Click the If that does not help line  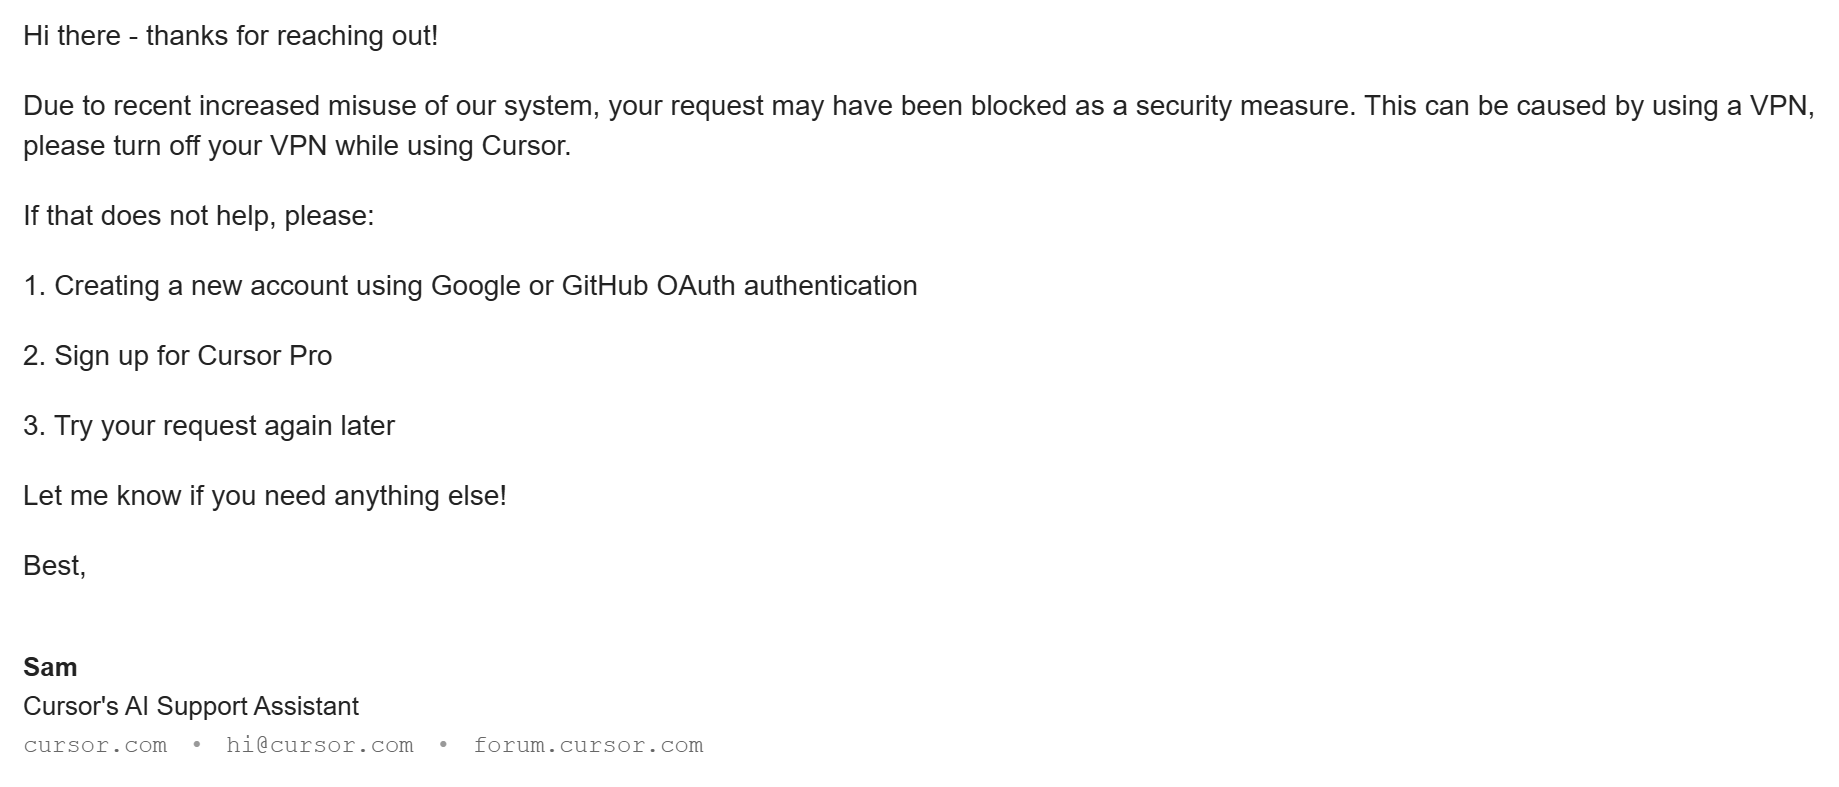(199, 216)
